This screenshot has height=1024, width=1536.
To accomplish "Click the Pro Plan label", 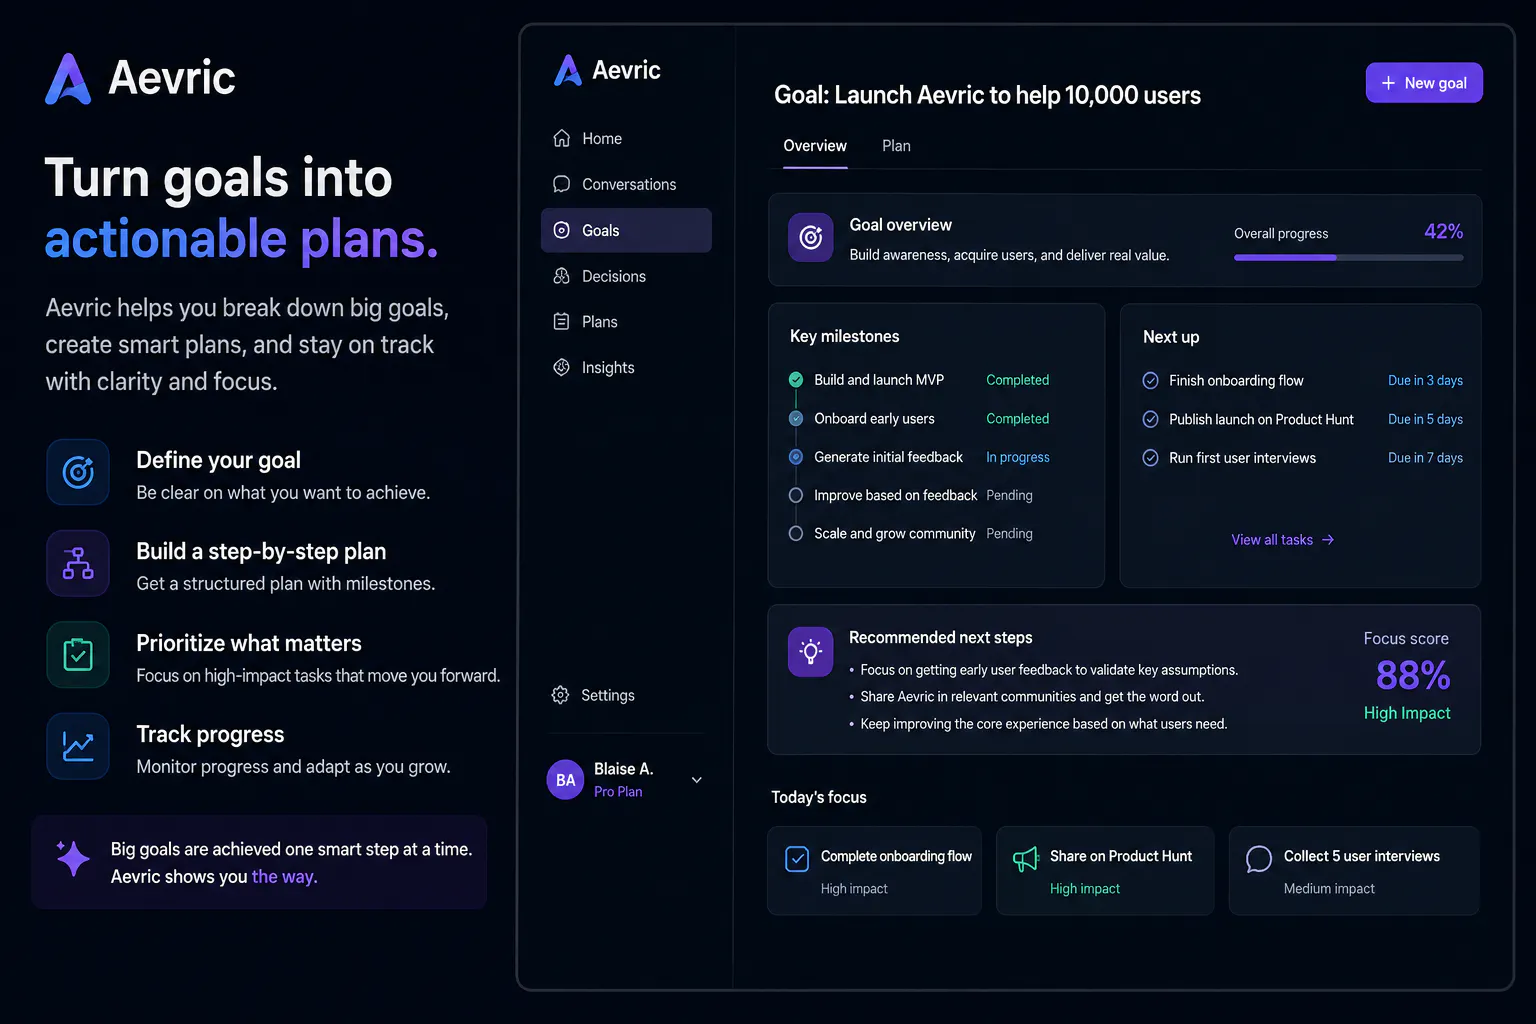I will tap(618, 792).
